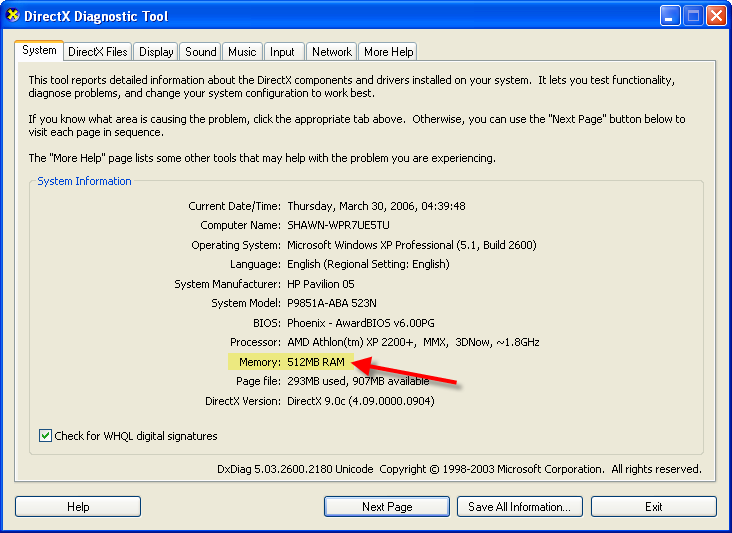Click the page file 293MB used value
Screen dimensions: 732x533
click(358, 381)
